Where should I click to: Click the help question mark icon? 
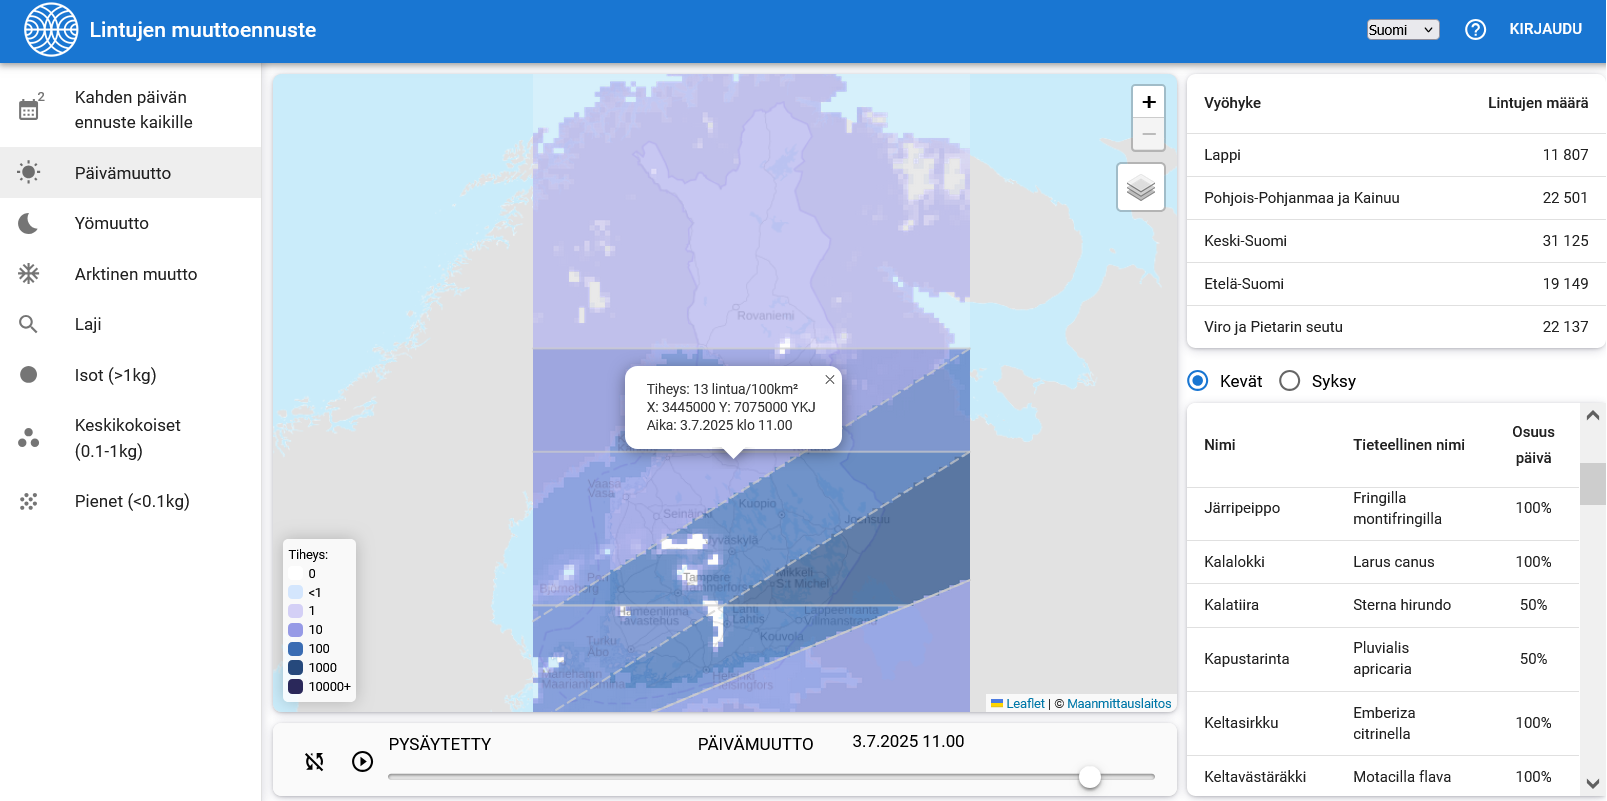pos(1475,30)
